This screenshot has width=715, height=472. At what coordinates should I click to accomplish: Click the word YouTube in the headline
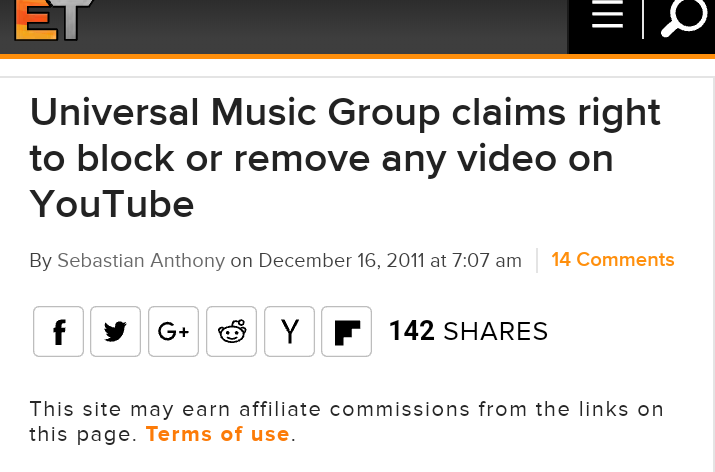tap(112, 205)
